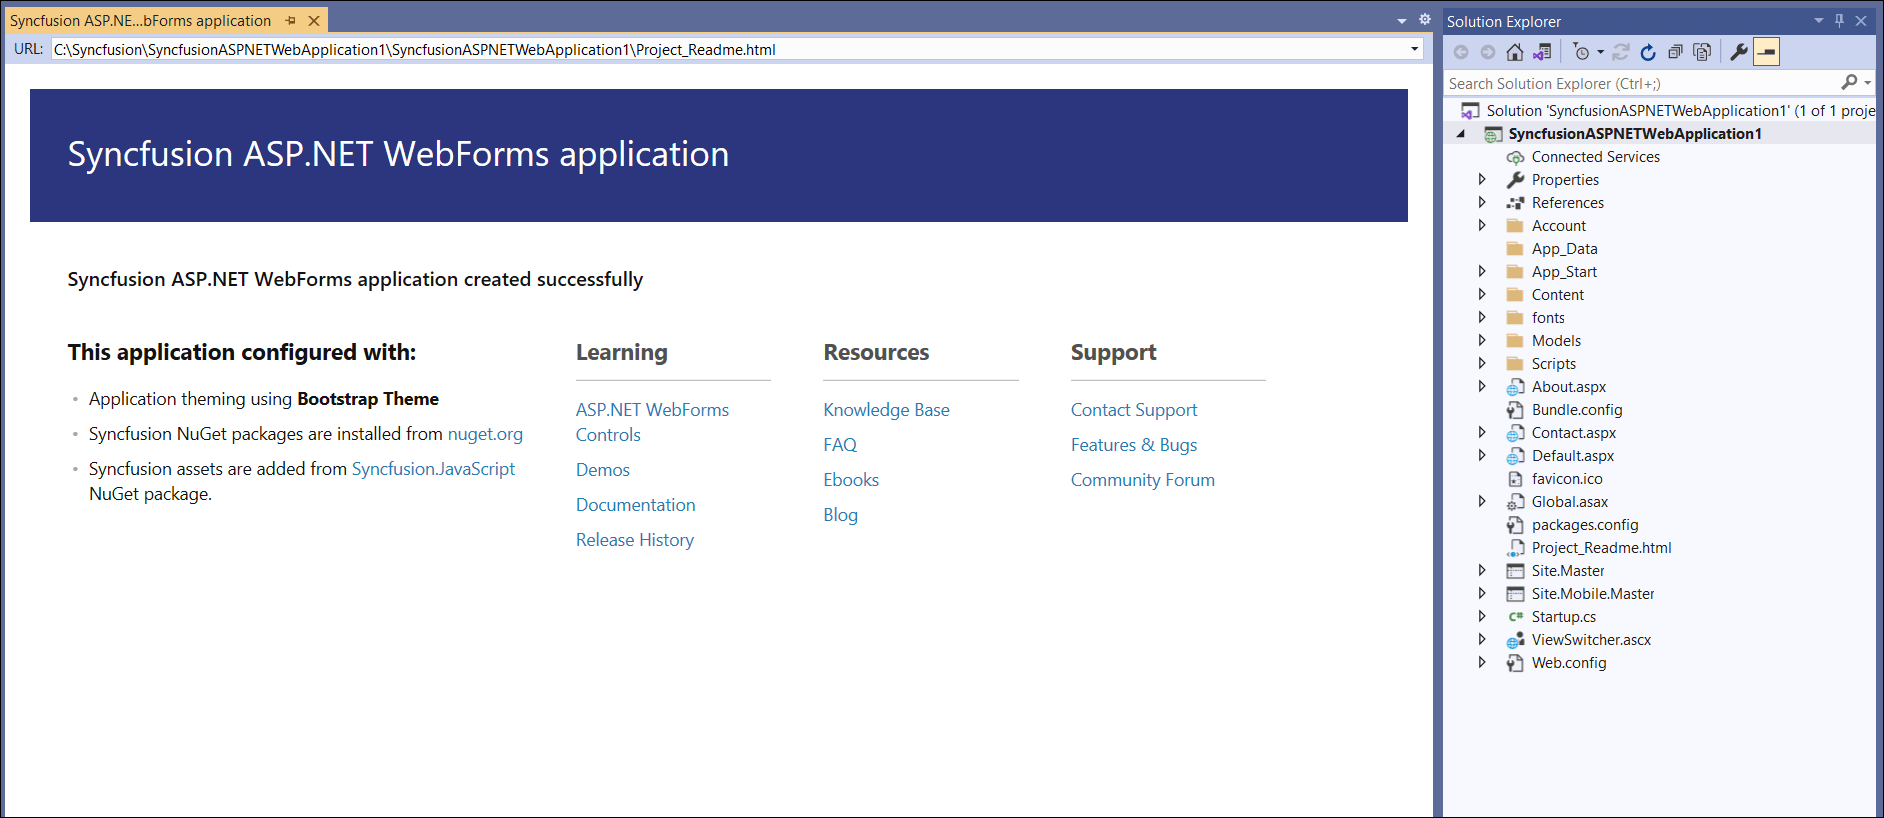
Task: Open the document tab list dropdown
Action: pos(1402,20)
